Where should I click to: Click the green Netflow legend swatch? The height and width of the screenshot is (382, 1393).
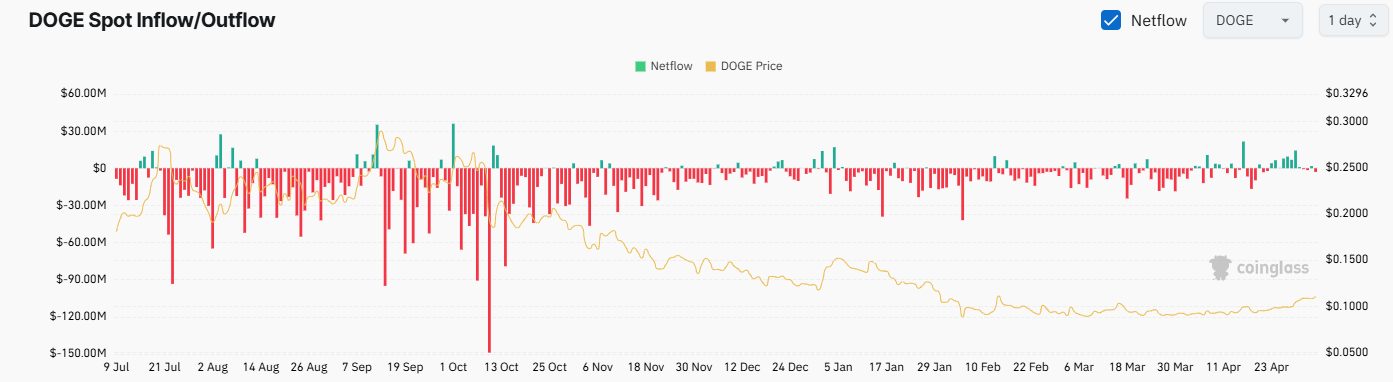coord(639,66)
